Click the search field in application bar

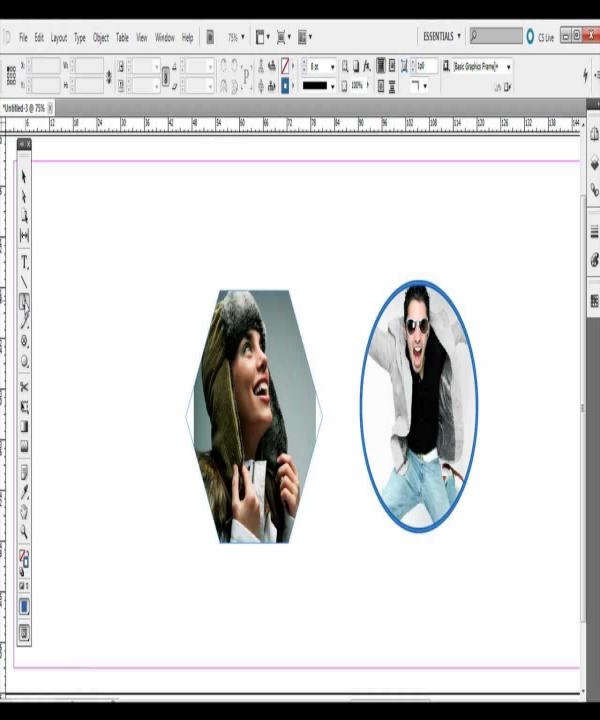[x=497, y=36]
